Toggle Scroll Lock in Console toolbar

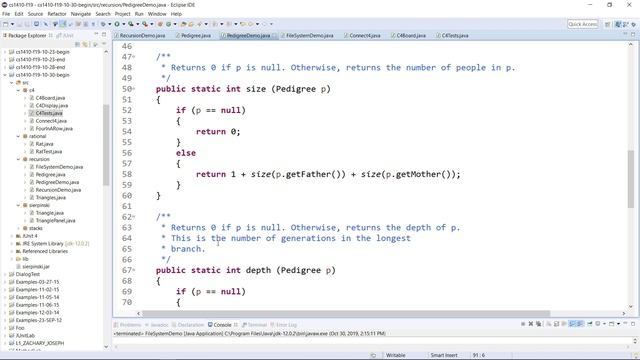[556, 324]
